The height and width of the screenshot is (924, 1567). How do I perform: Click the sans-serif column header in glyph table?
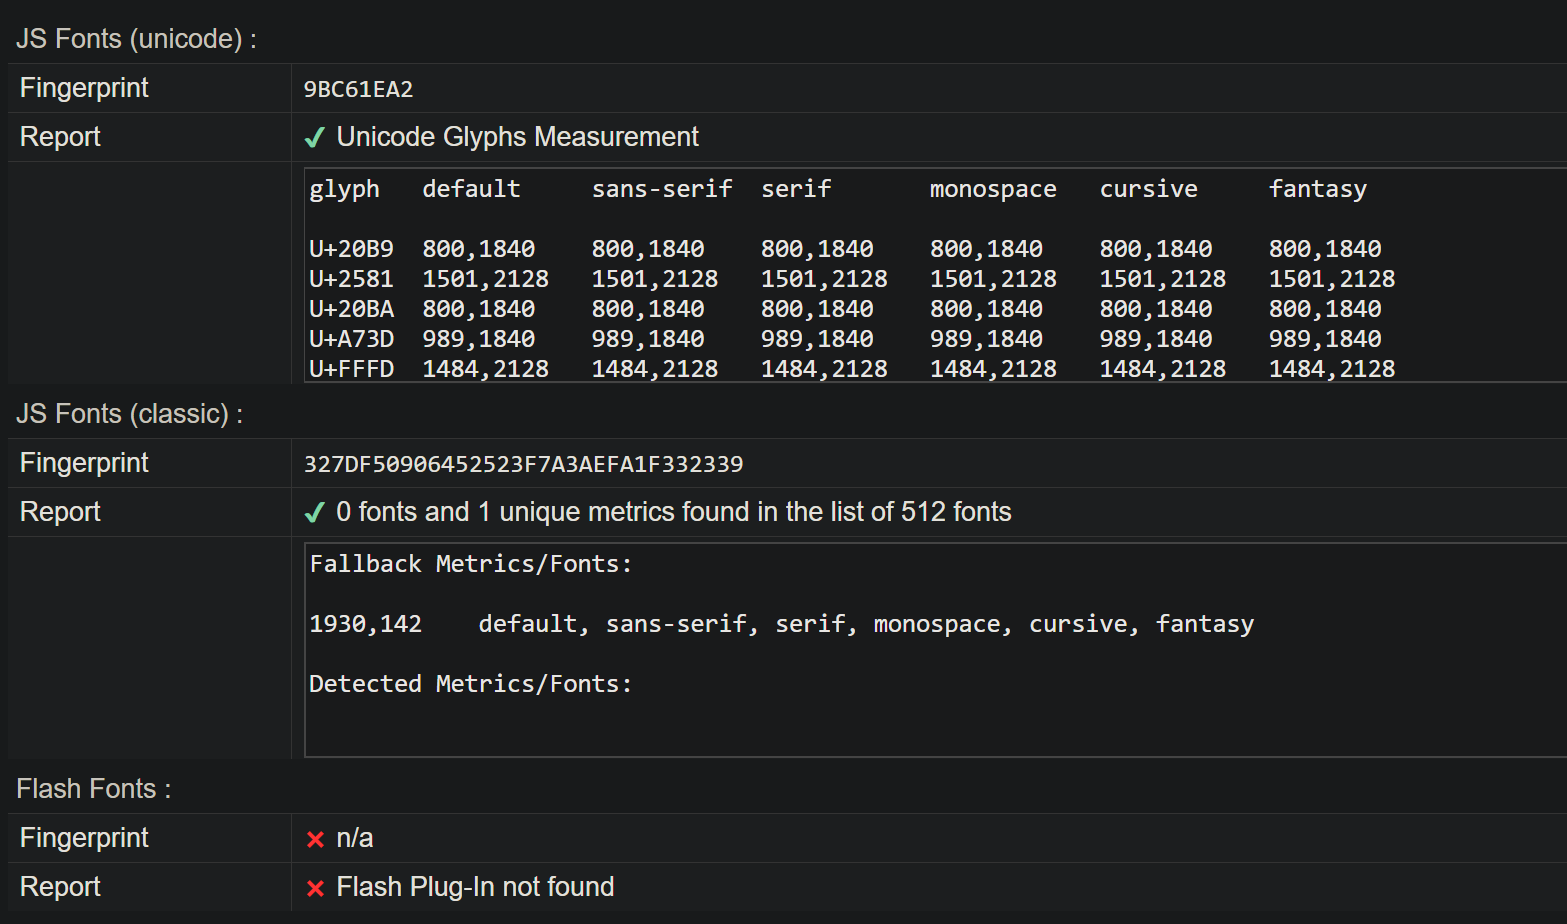click(x=661, y=189)
